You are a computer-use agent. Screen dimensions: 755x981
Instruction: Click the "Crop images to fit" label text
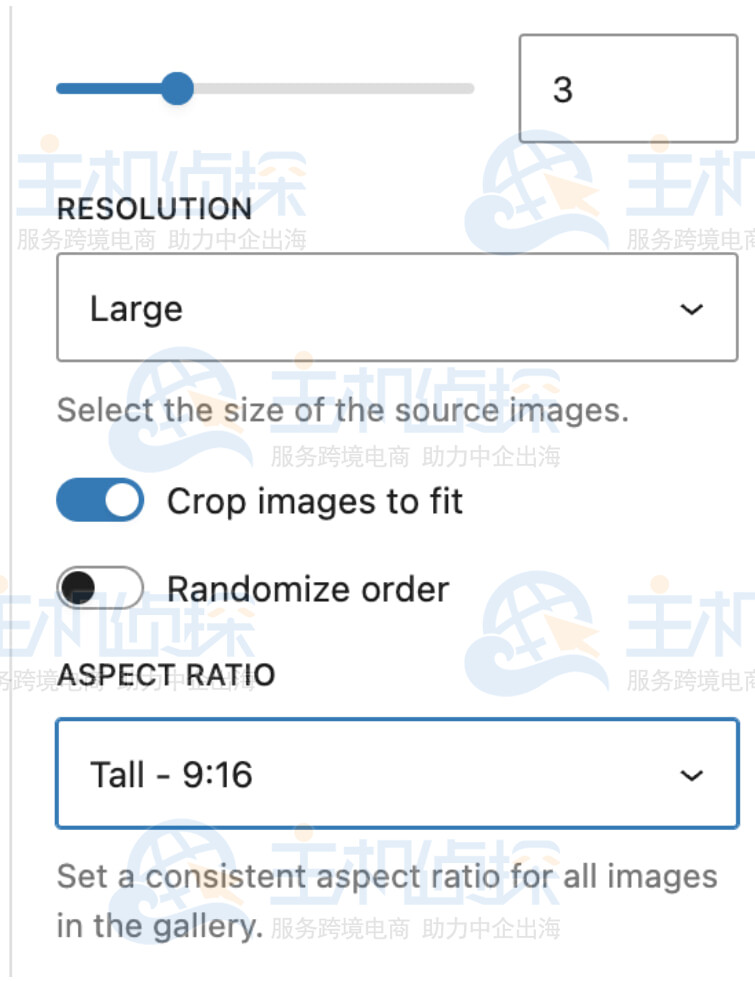[315, 501]
